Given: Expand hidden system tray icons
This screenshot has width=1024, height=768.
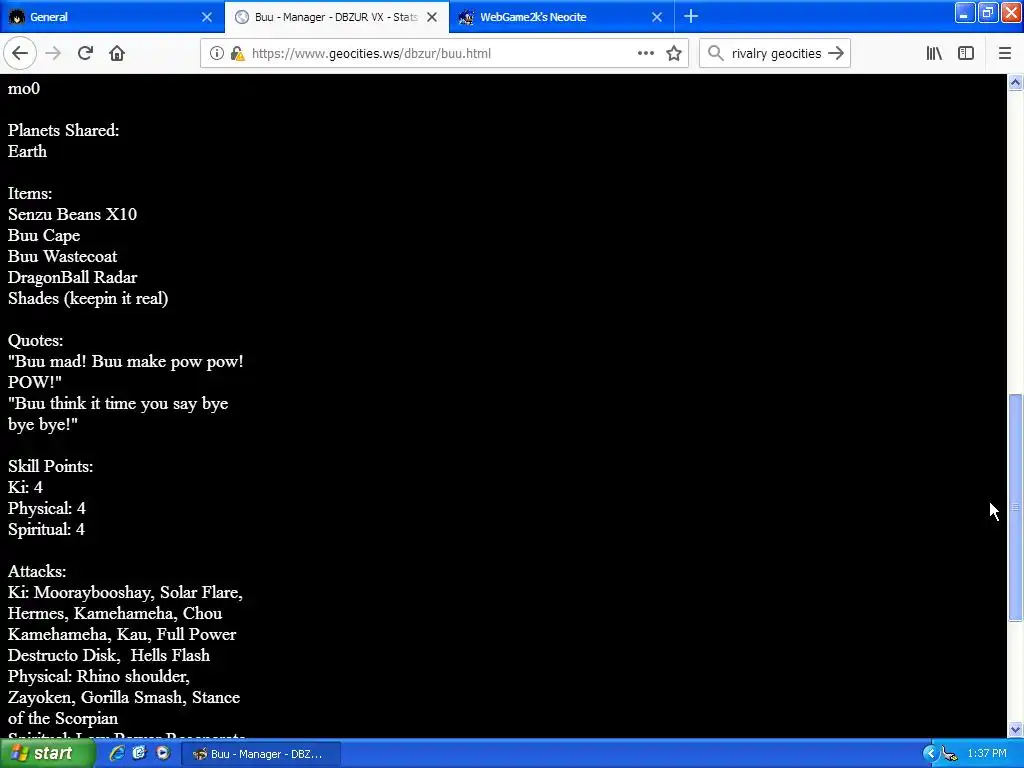Looking at the screenshot, I should [x=930, y=754].
